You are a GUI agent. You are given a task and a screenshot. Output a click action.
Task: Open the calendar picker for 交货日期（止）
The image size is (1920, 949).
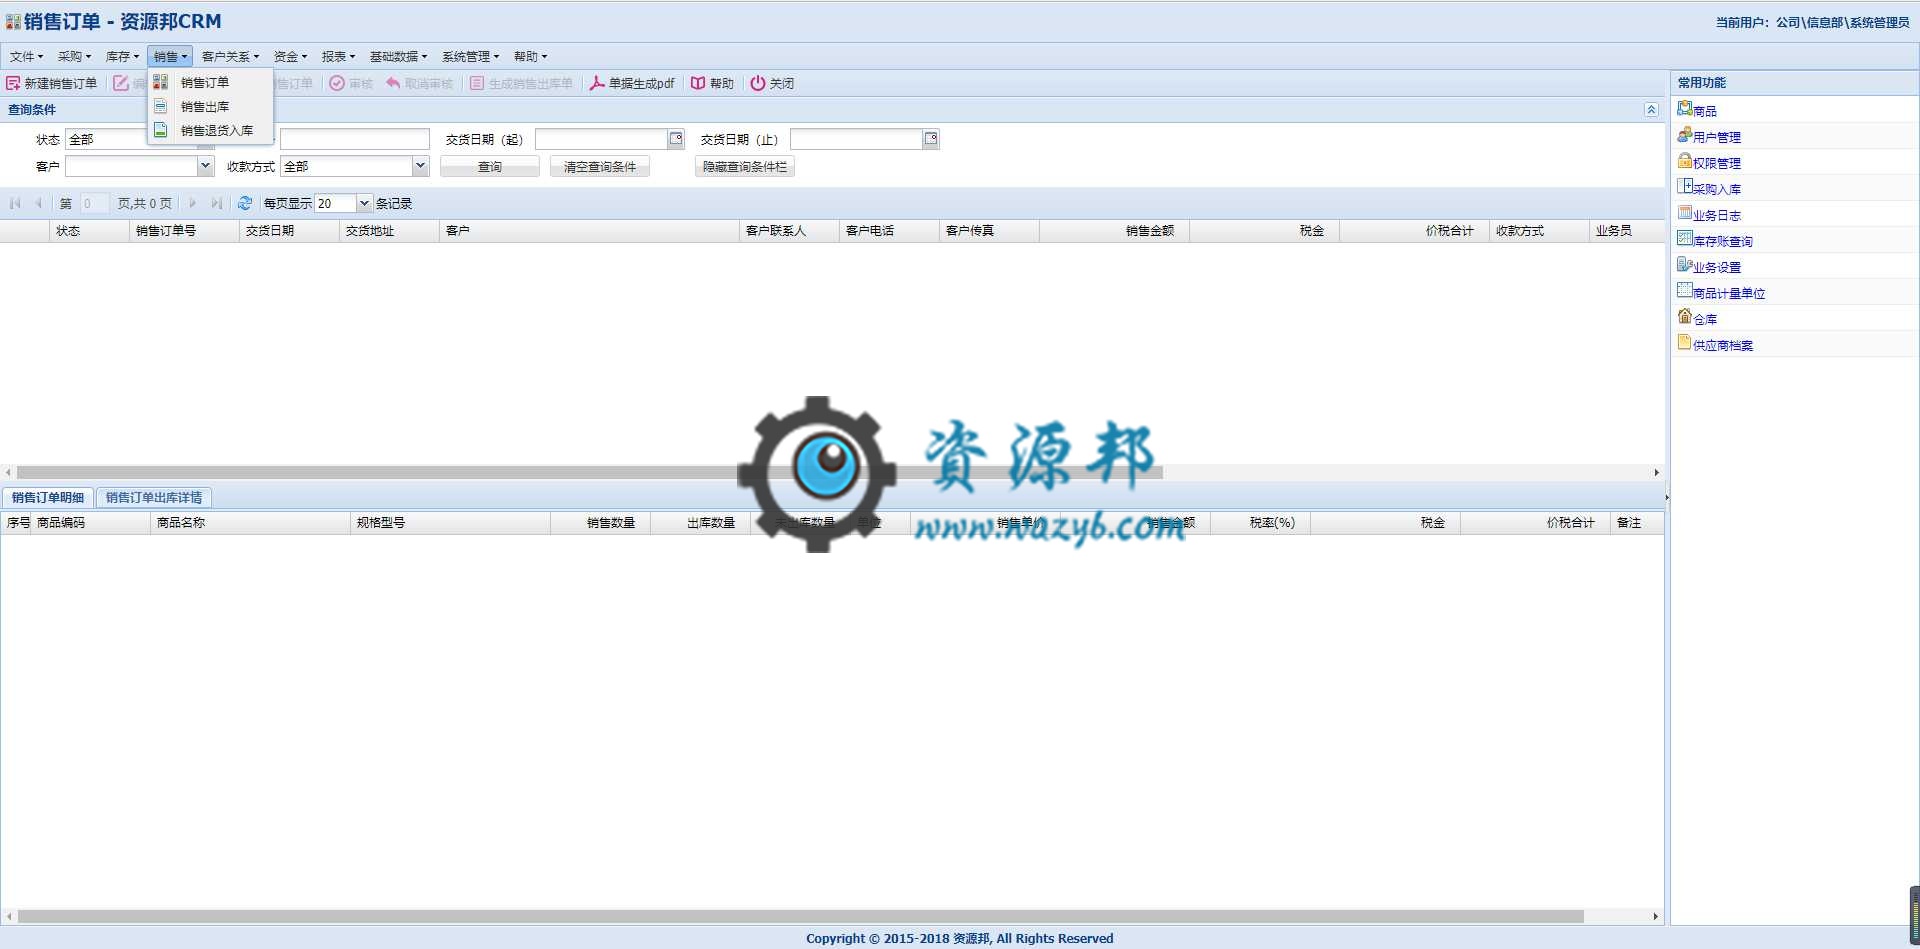pos(931,139)
